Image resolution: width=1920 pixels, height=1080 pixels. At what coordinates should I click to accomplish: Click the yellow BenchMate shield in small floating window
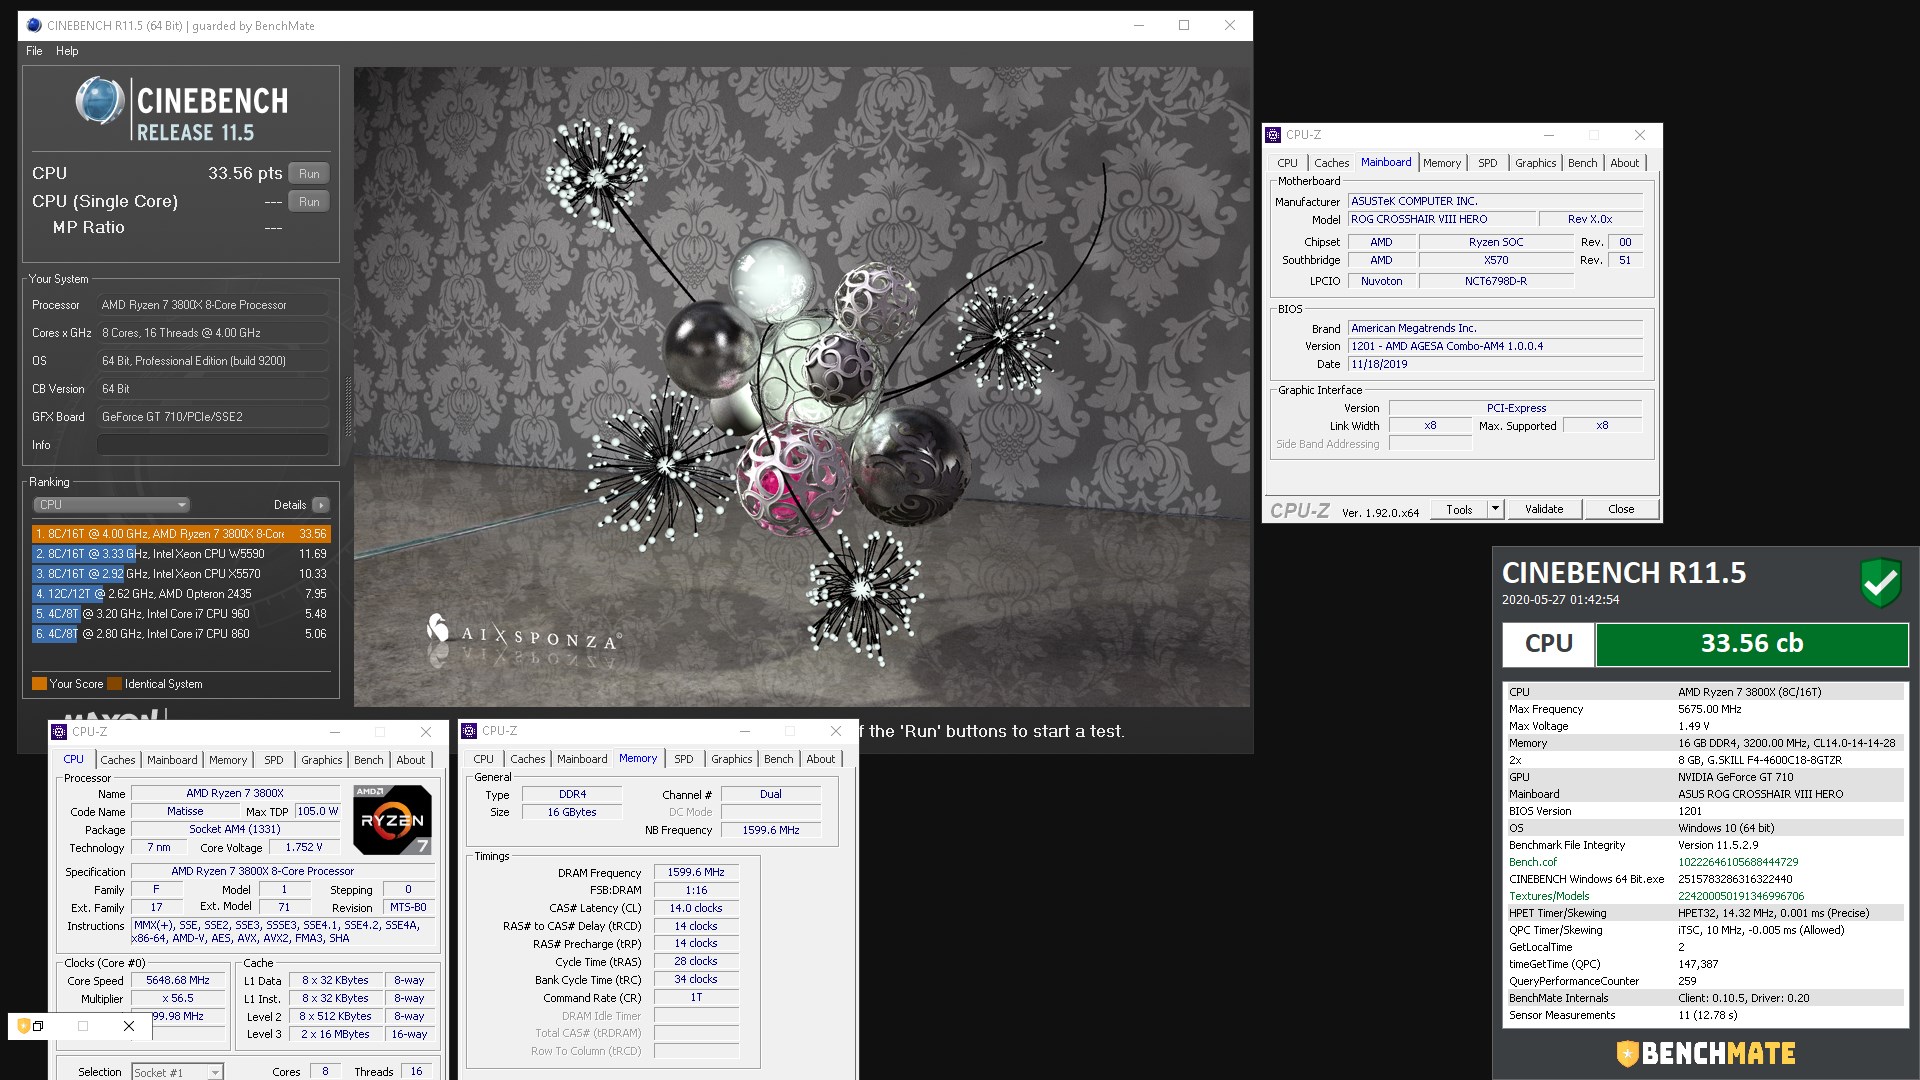point(23,1026)
